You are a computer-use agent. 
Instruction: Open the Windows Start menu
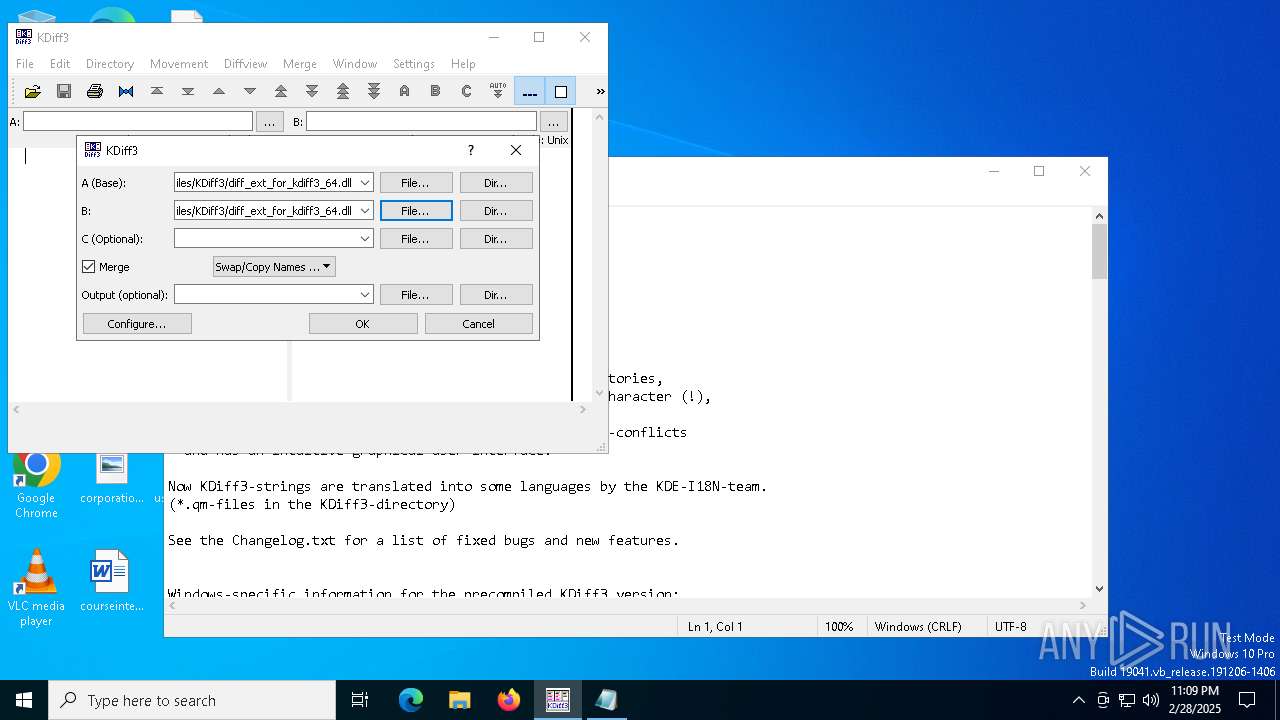(24, 700)
